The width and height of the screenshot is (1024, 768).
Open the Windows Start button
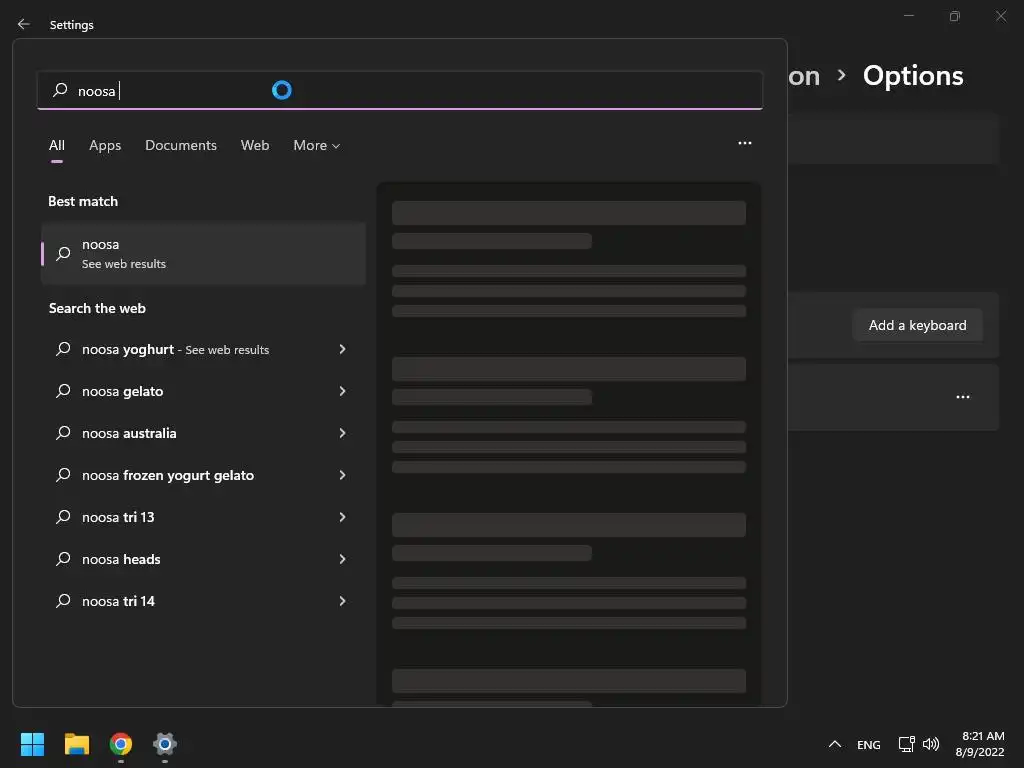pos(32,744)
